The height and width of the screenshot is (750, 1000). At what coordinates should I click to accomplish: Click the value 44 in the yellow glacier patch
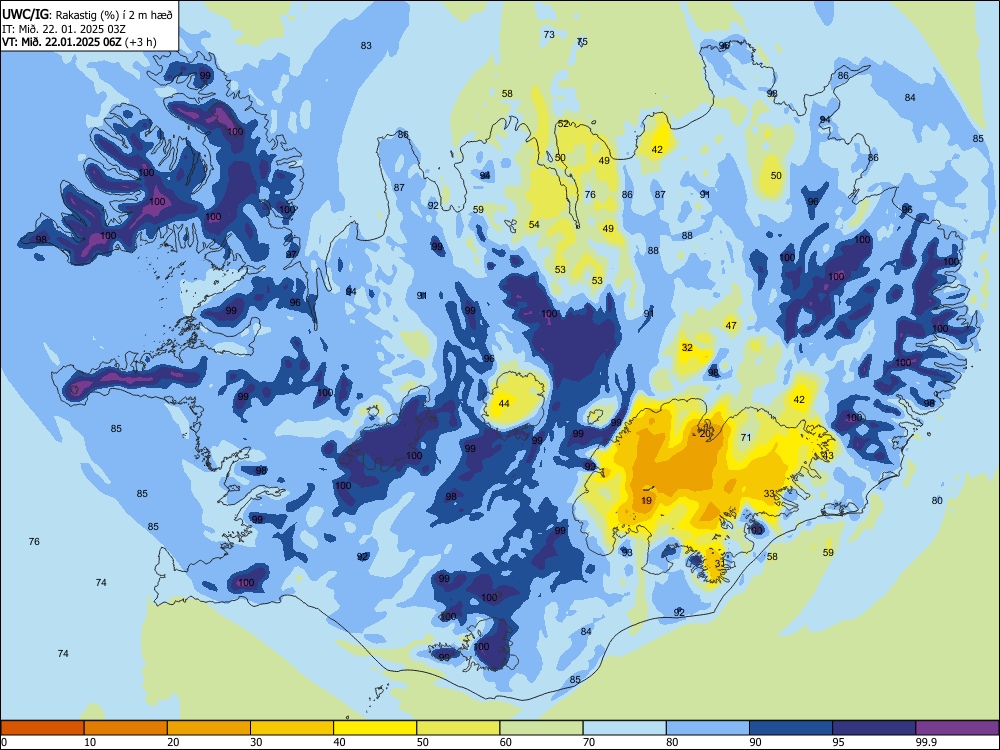[x=504, y=404]
